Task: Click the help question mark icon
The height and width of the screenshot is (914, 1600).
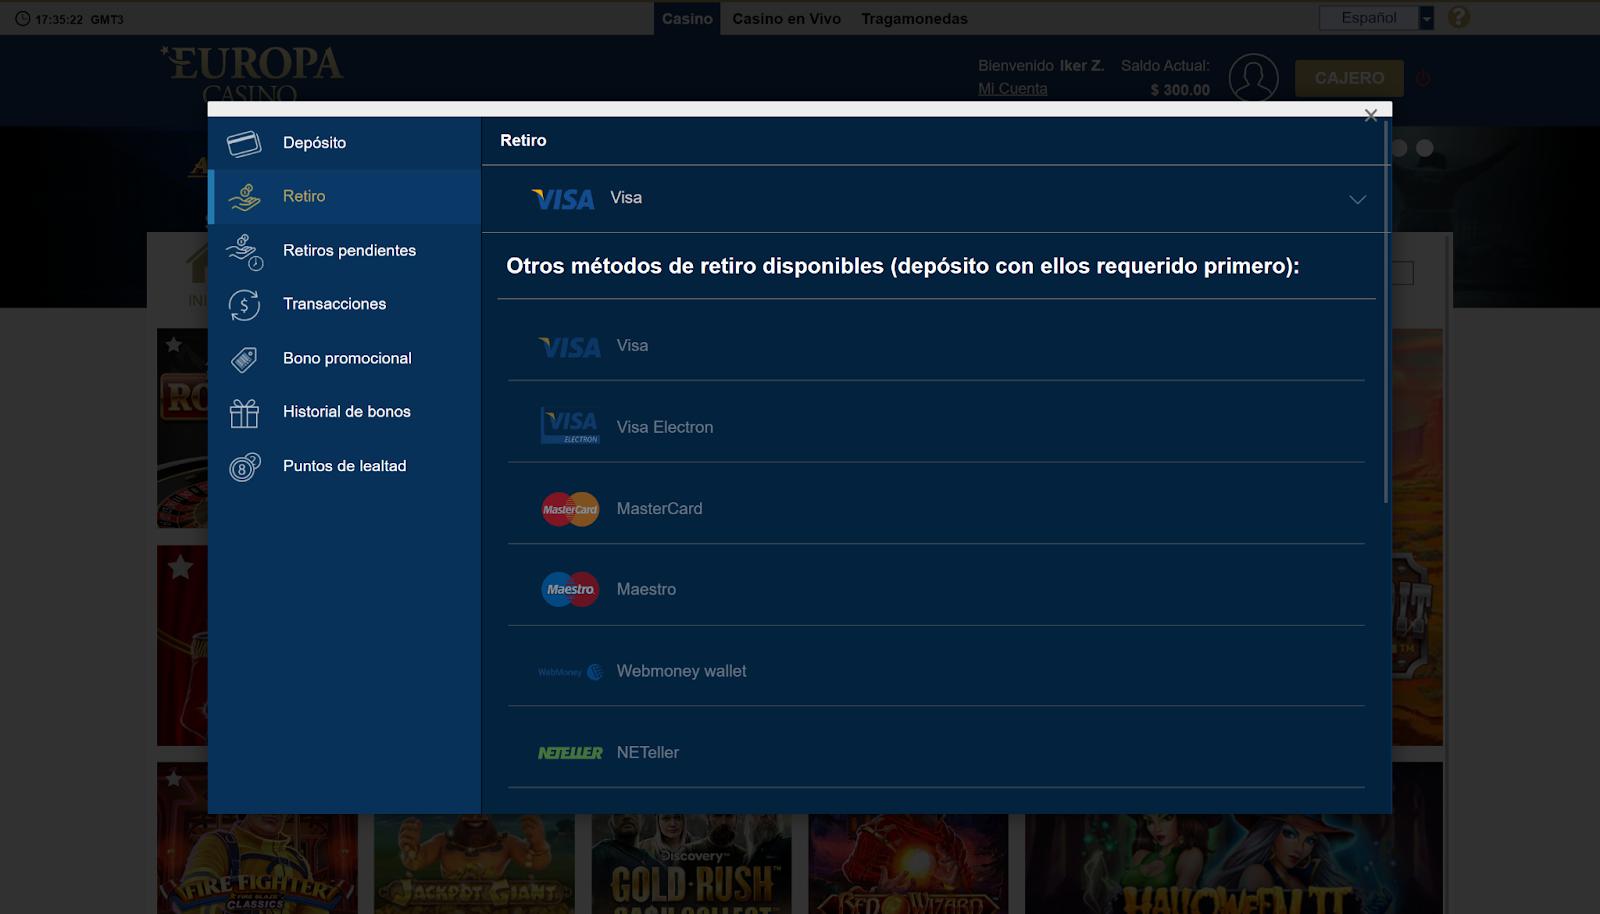Action: click(1459, 17)
